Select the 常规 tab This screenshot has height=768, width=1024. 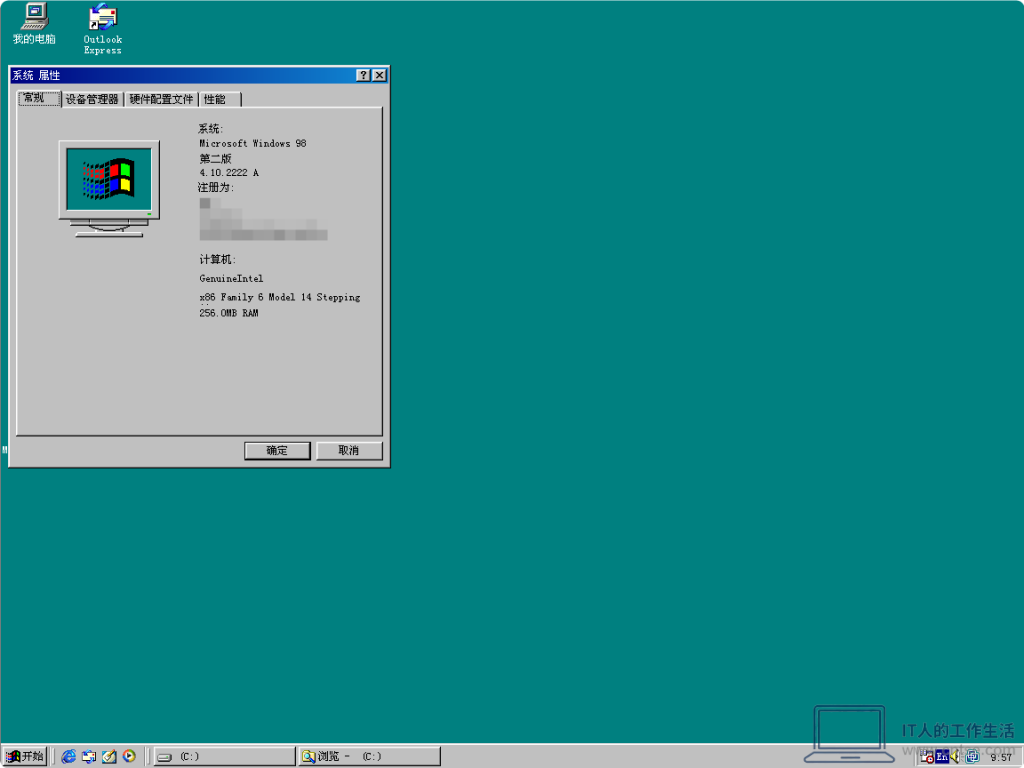click(x=39, y=99)
